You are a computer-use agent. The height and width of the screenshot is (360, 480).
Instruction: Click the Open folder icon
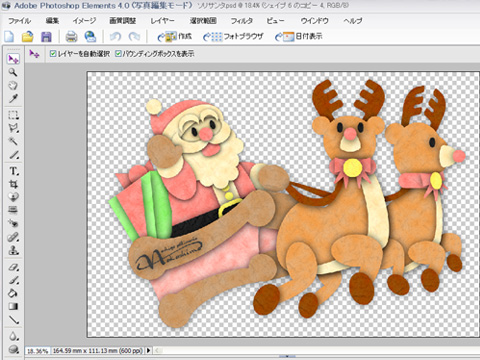[28, 36]
